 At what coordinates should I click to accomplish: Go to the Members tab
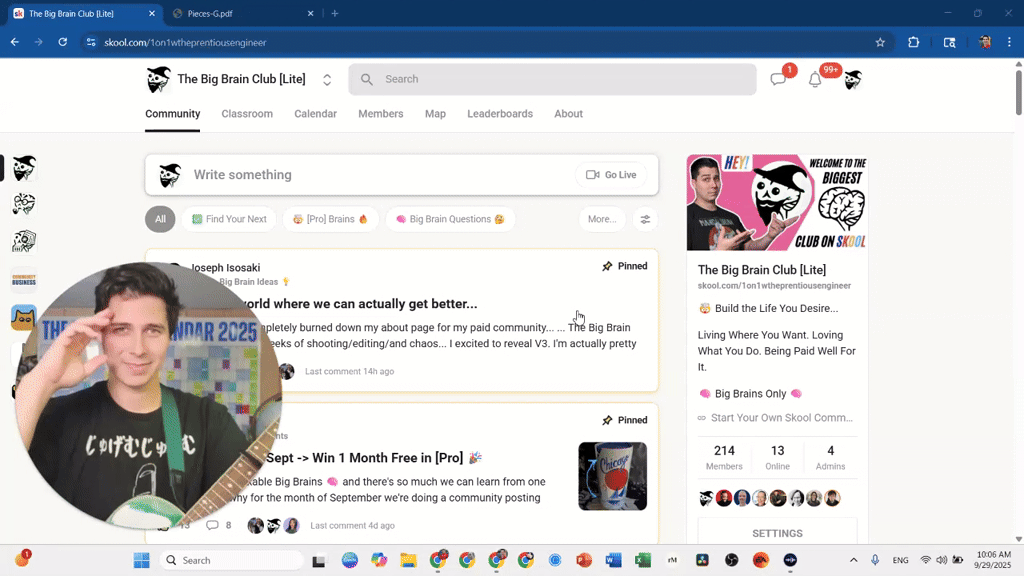(x=381, y=114)
